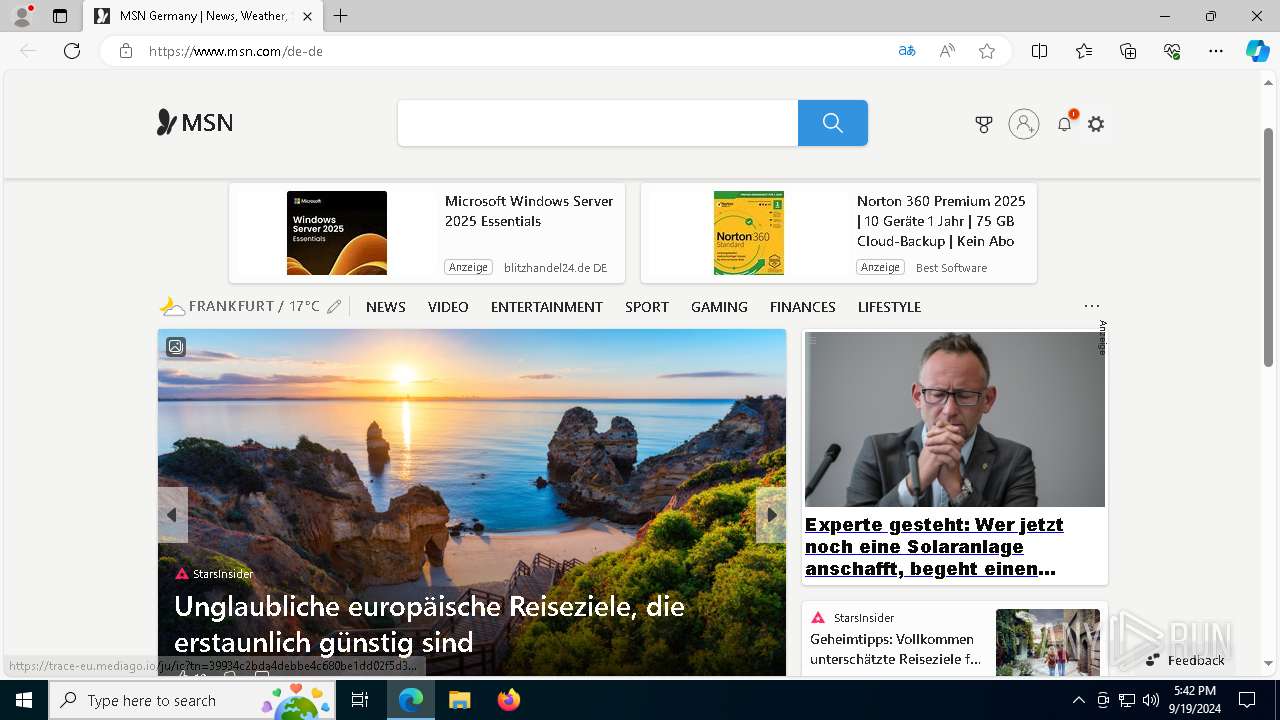Open the Edge profile icon in title bar

(x=22, y=16)
